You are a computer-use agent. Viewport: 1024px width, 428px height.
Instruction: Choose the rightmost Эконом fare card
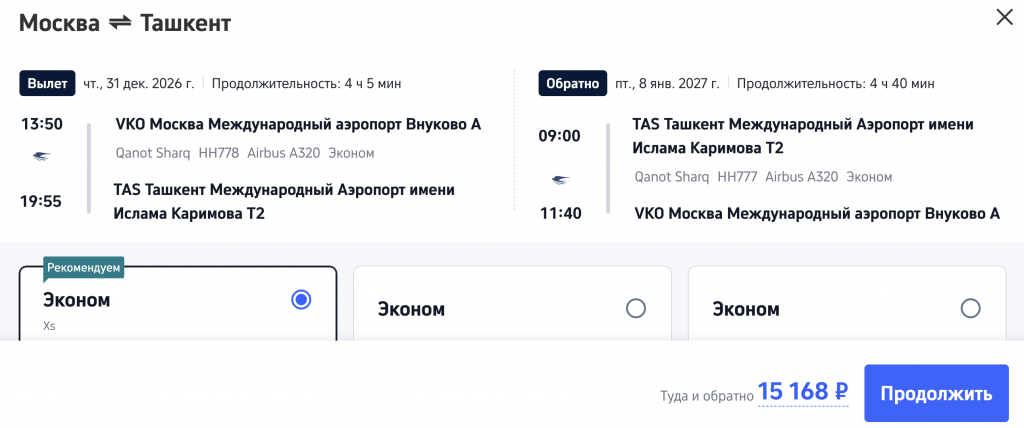tap(846, 310)
